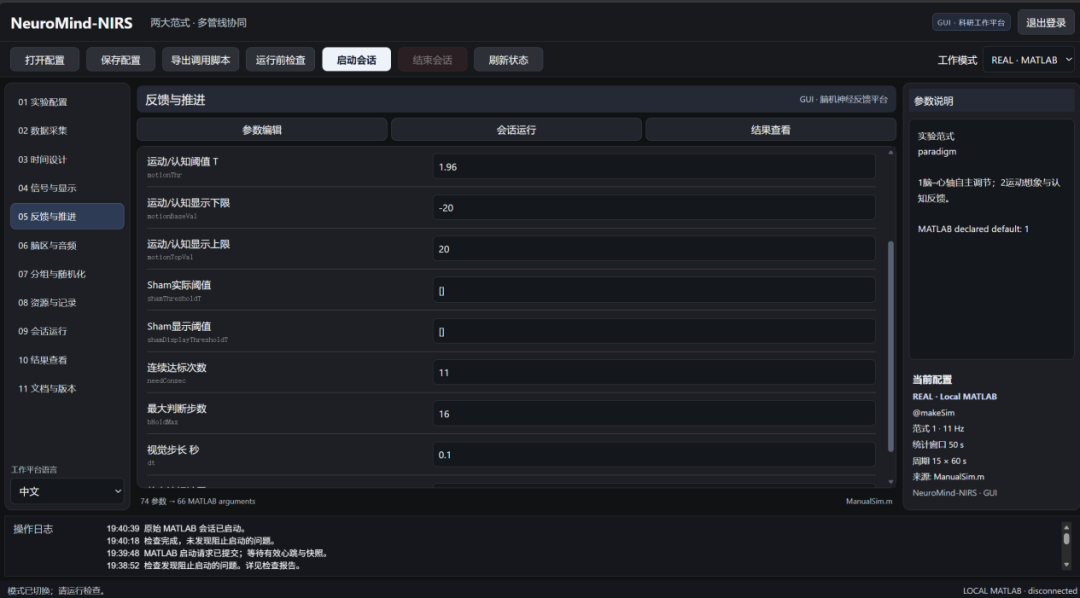Select 06 脑区与音频 sidebar item
1080x598 pixels.
click(x=68, y=245)
